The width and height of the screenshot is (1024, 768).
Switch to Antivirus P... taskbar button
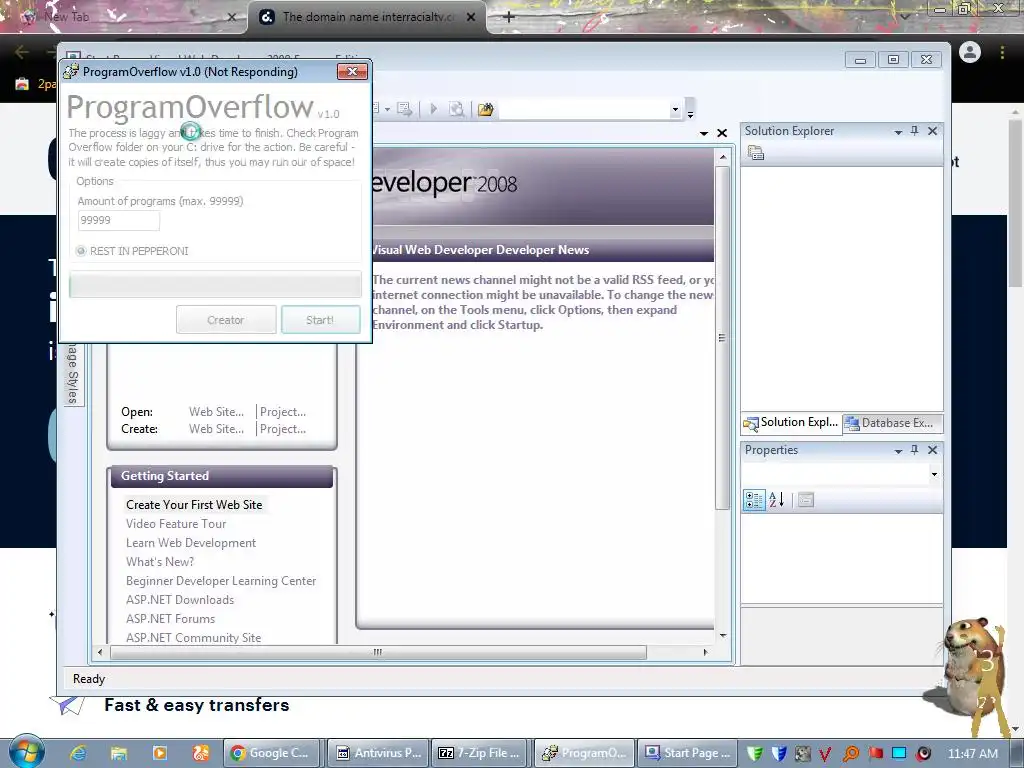[379, 753]
